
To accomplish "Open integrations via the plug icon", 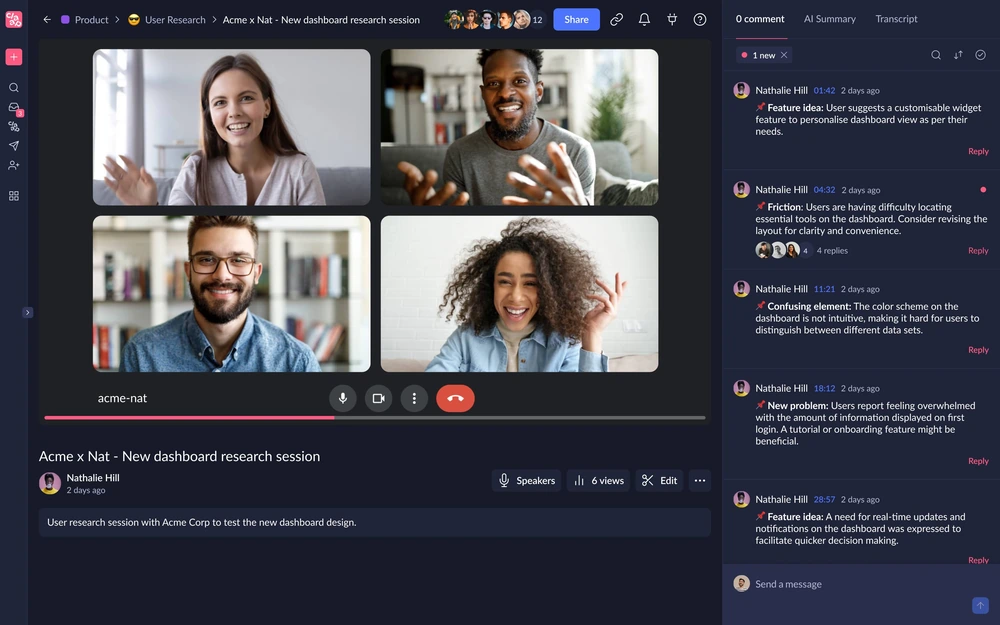I will pos(672,19).
